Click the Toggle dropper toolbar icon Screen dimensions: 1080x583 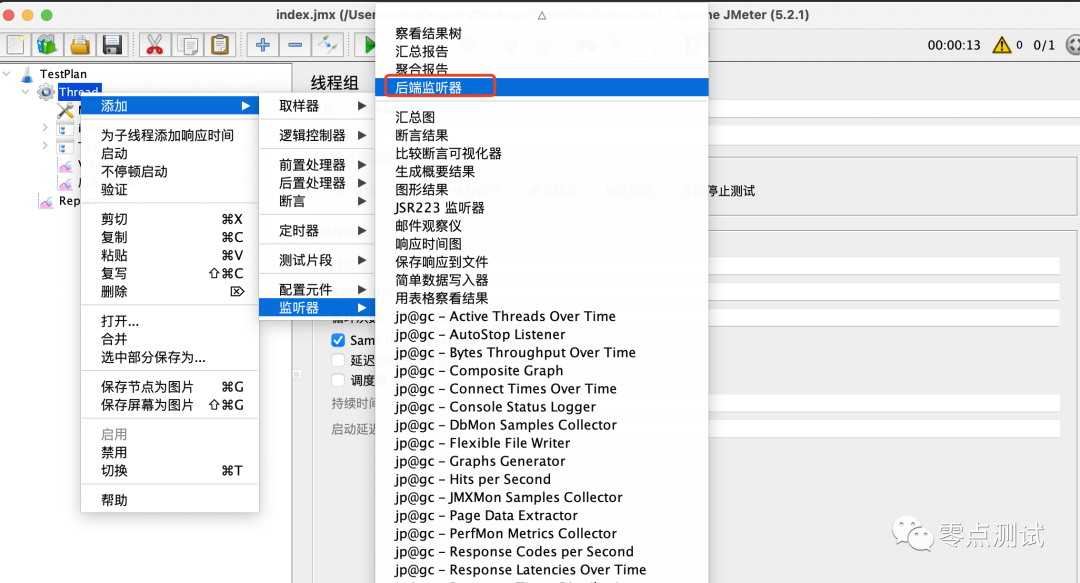coord(327,45)
